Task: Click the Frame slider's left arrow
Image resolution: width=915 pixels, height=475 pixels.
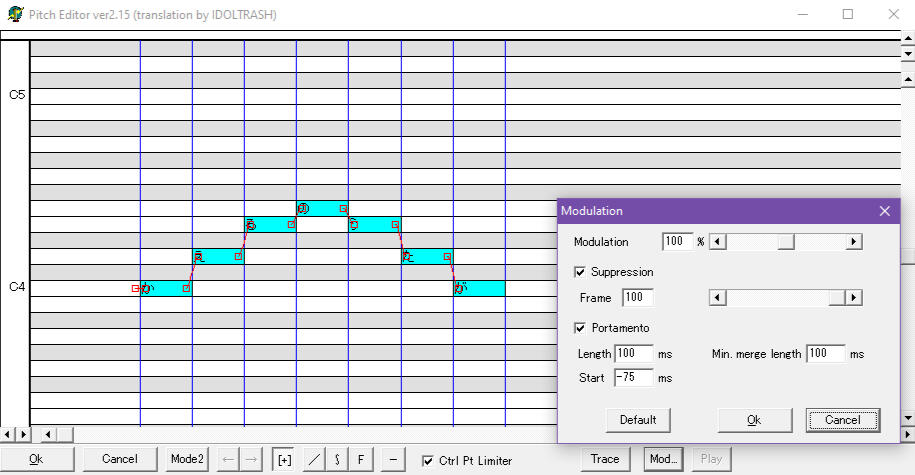Action: point(716,298)
